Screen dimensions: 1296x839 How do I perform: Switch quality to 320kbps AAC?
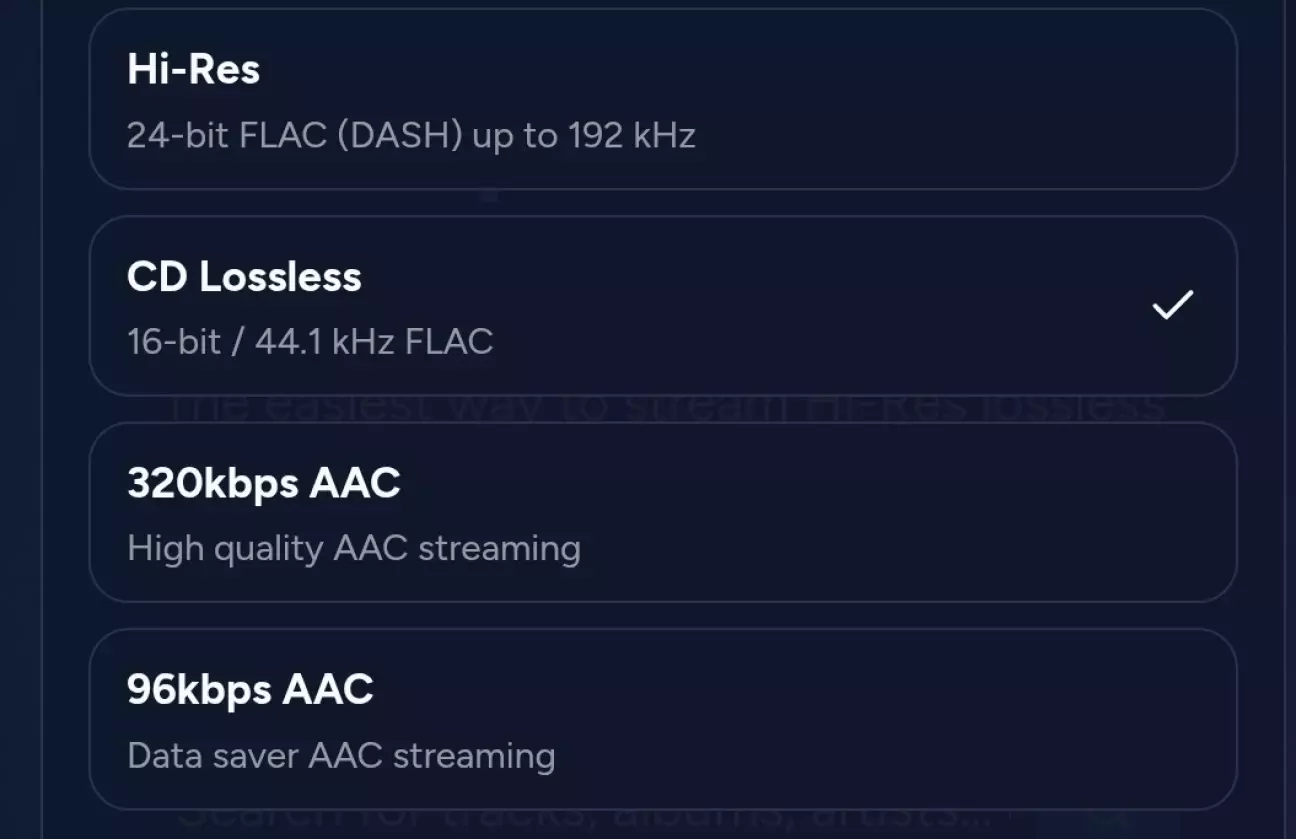662,512
